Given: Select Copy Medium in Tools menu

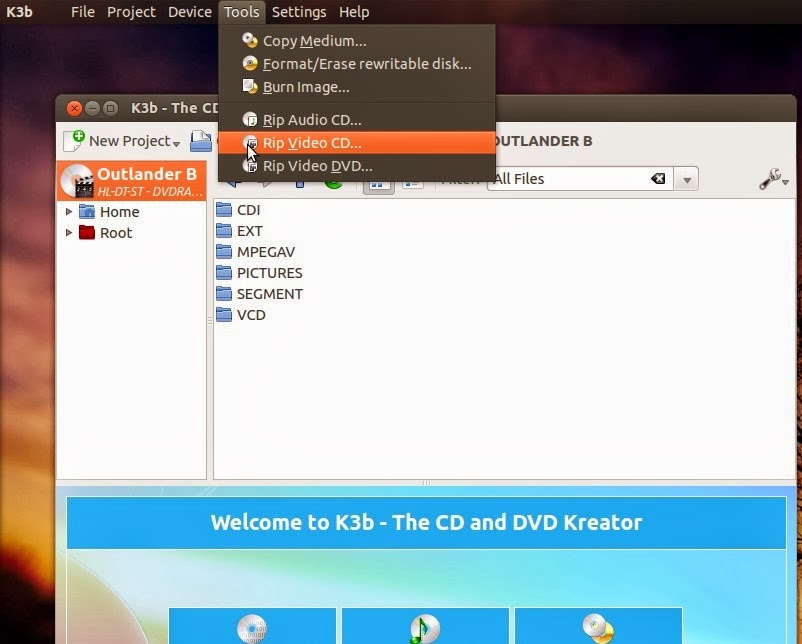Looking at the screenshot, I should [357, 40].
